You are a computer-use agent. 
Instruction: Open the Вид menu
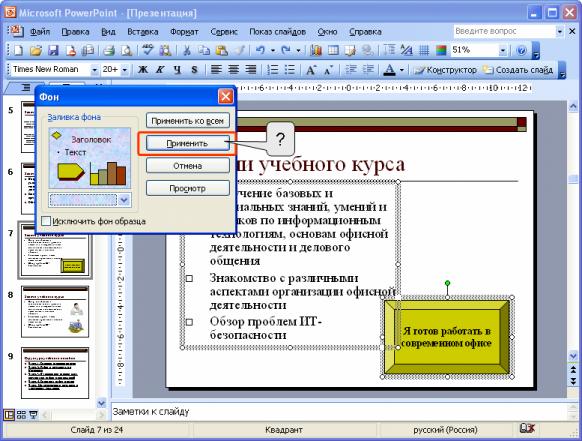tap(108, 32)
